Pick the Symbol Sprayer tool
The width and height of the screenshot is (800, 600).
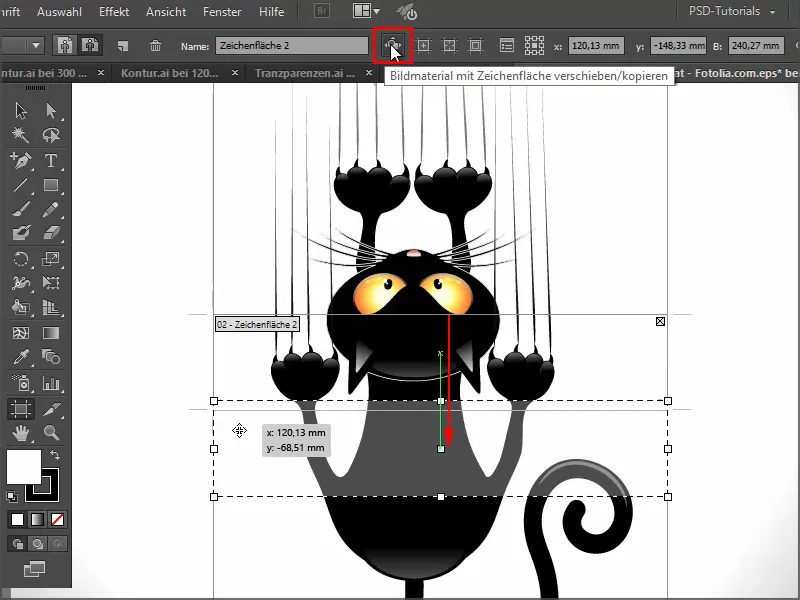[x=21, y=383]
